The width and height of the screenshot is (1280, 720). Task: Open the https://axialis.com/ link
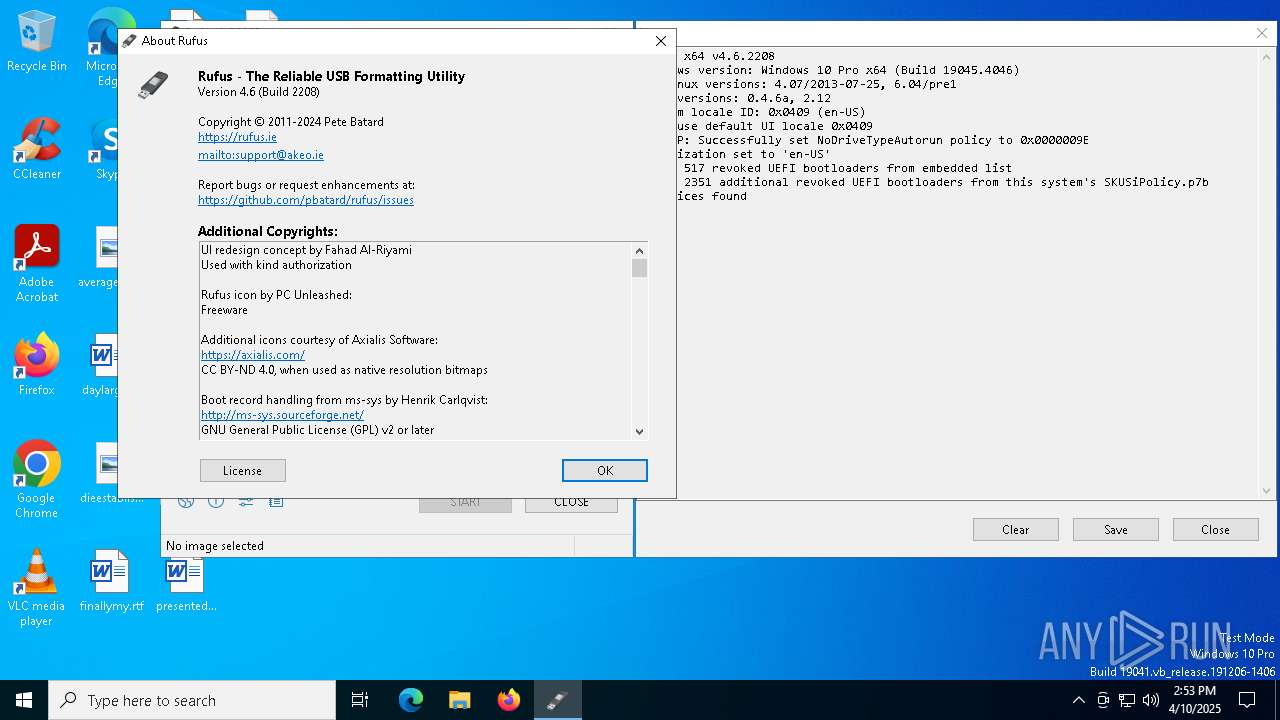(x=253, y=355)
